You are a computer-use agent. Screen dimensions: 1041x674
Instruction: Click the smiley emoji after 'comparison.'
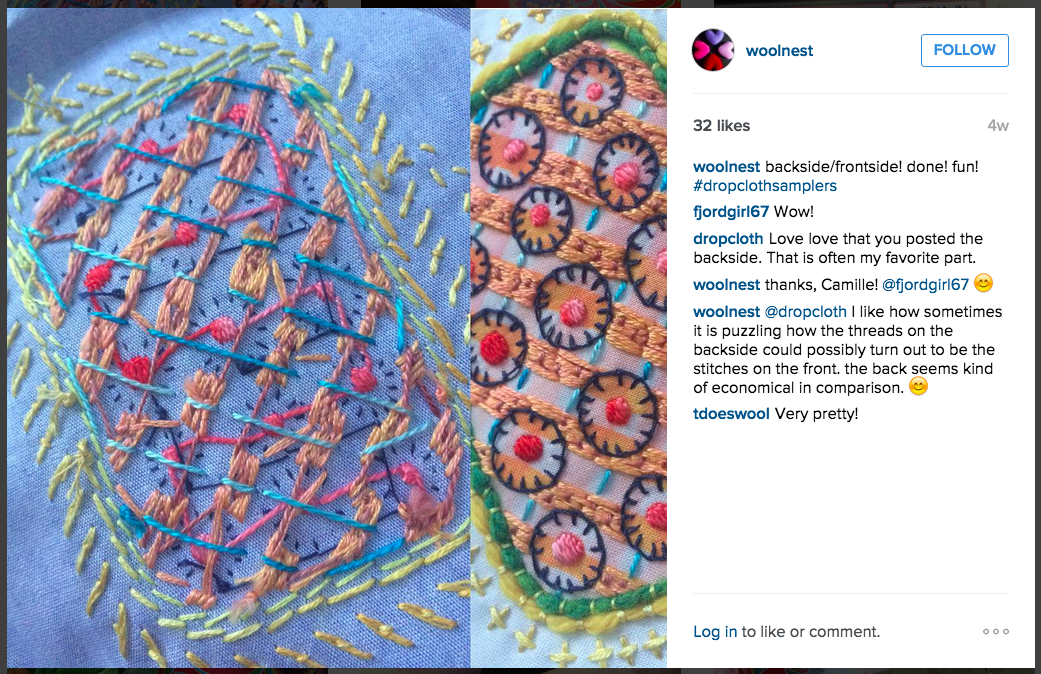tap(918, 386)
